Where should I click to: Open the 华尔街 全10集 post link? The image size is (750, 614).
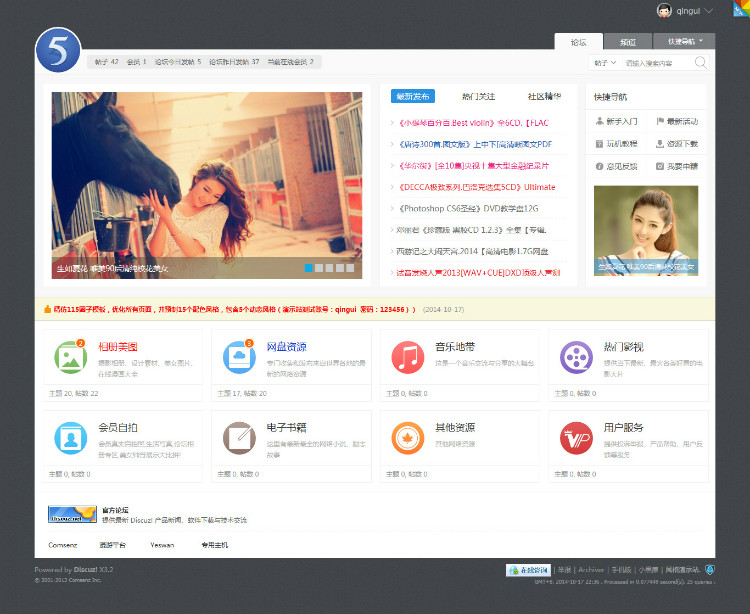pos(474,165)
